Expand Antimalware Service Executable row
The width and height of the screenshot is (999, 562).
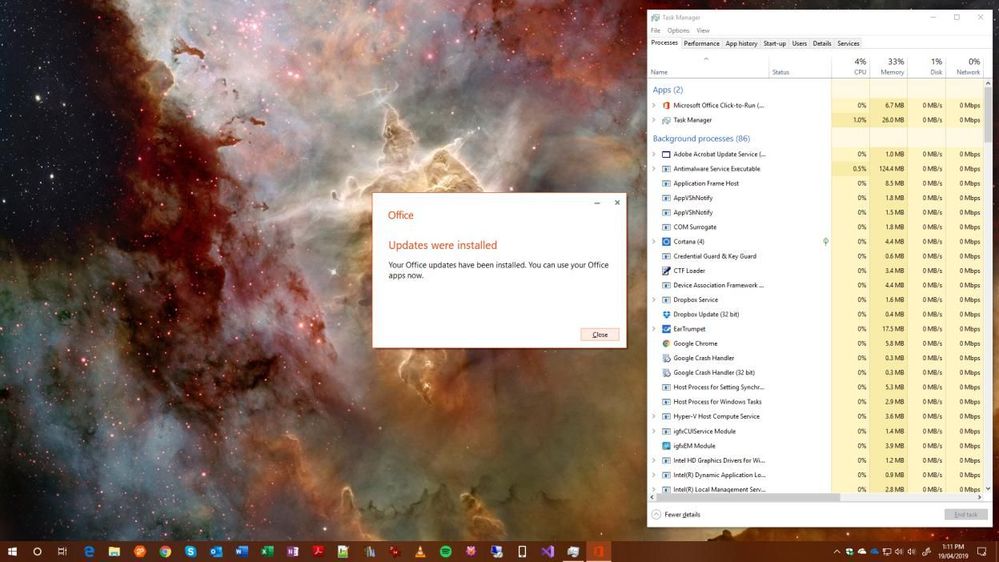pyautogui.click(x=654, y=169)
